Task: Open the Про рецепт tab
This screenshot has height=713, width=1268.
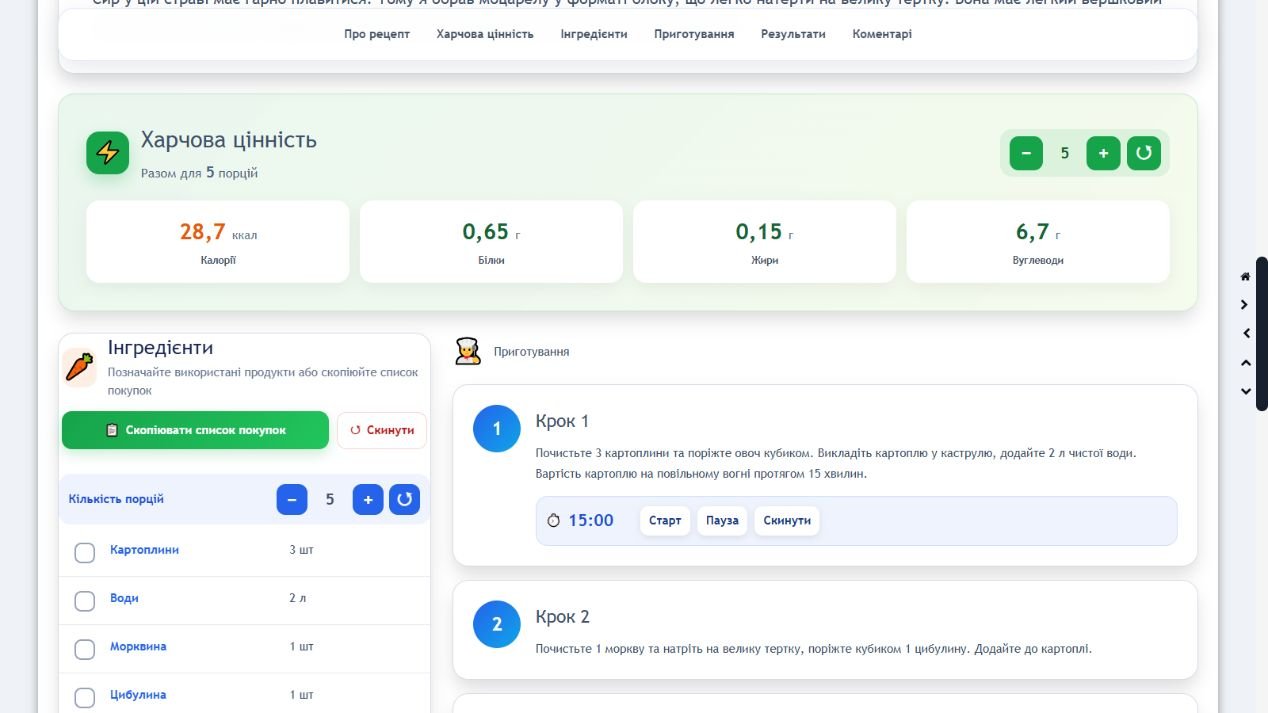Action: (x=377, y=34)
